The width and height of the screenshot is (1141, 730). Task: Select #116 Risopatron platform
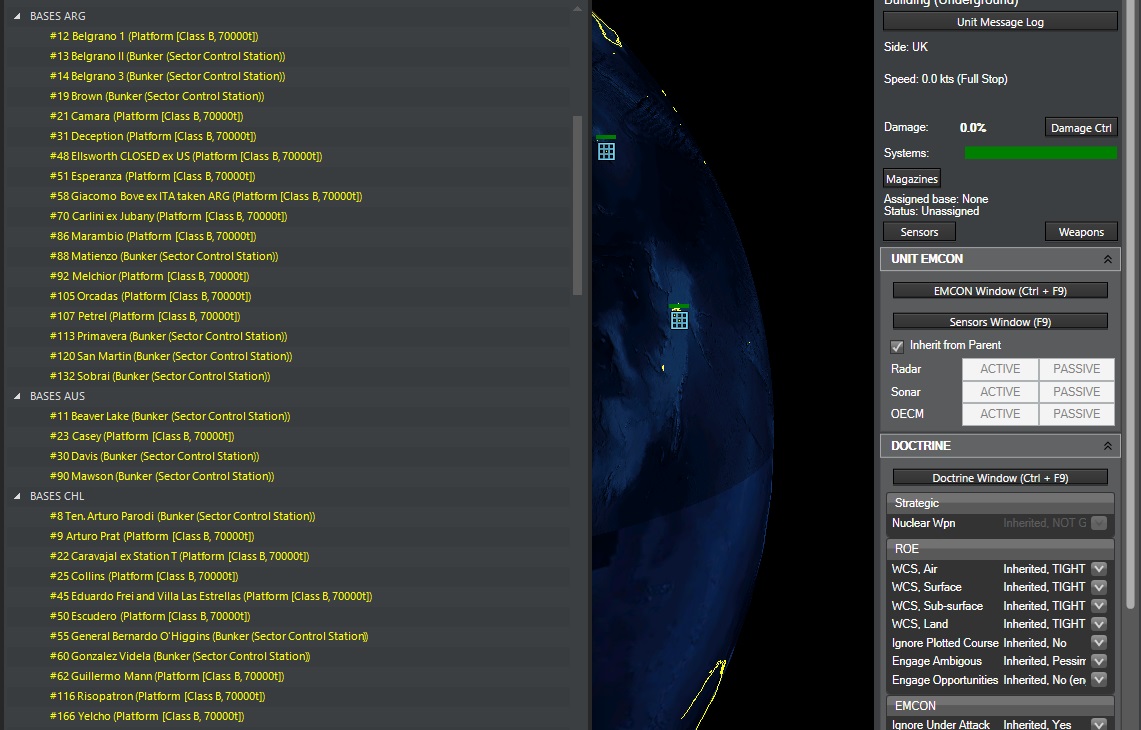157,697
